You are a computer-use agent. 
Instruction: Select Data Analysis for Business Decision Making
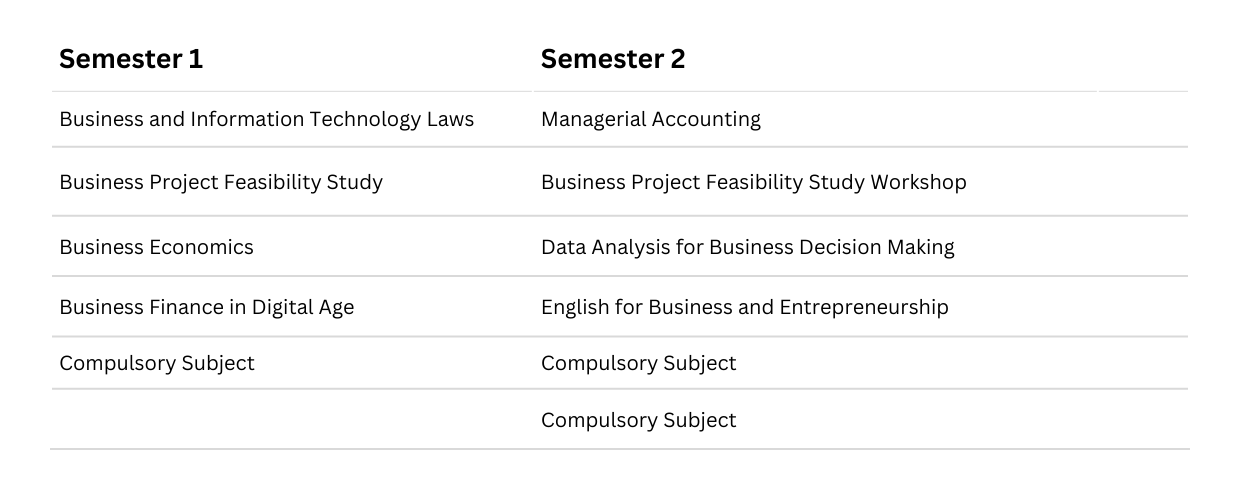pos(748,247)
